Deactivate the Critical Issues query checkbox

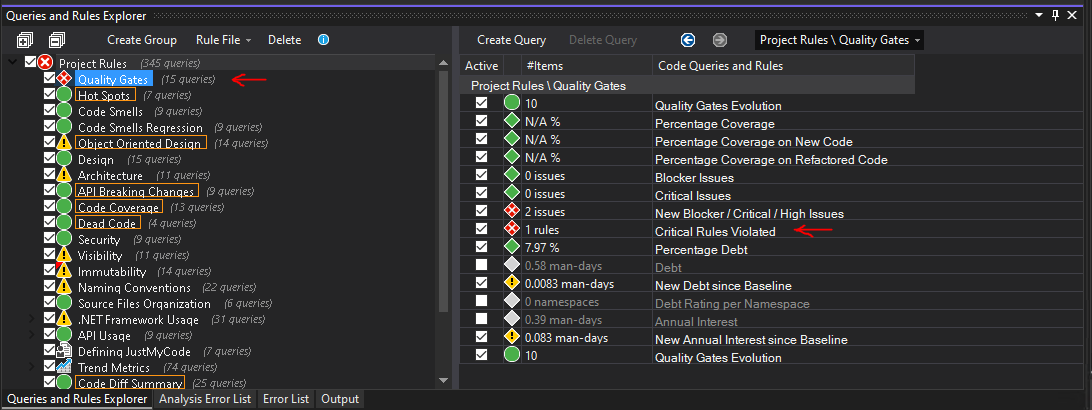(x=481, y=193)
